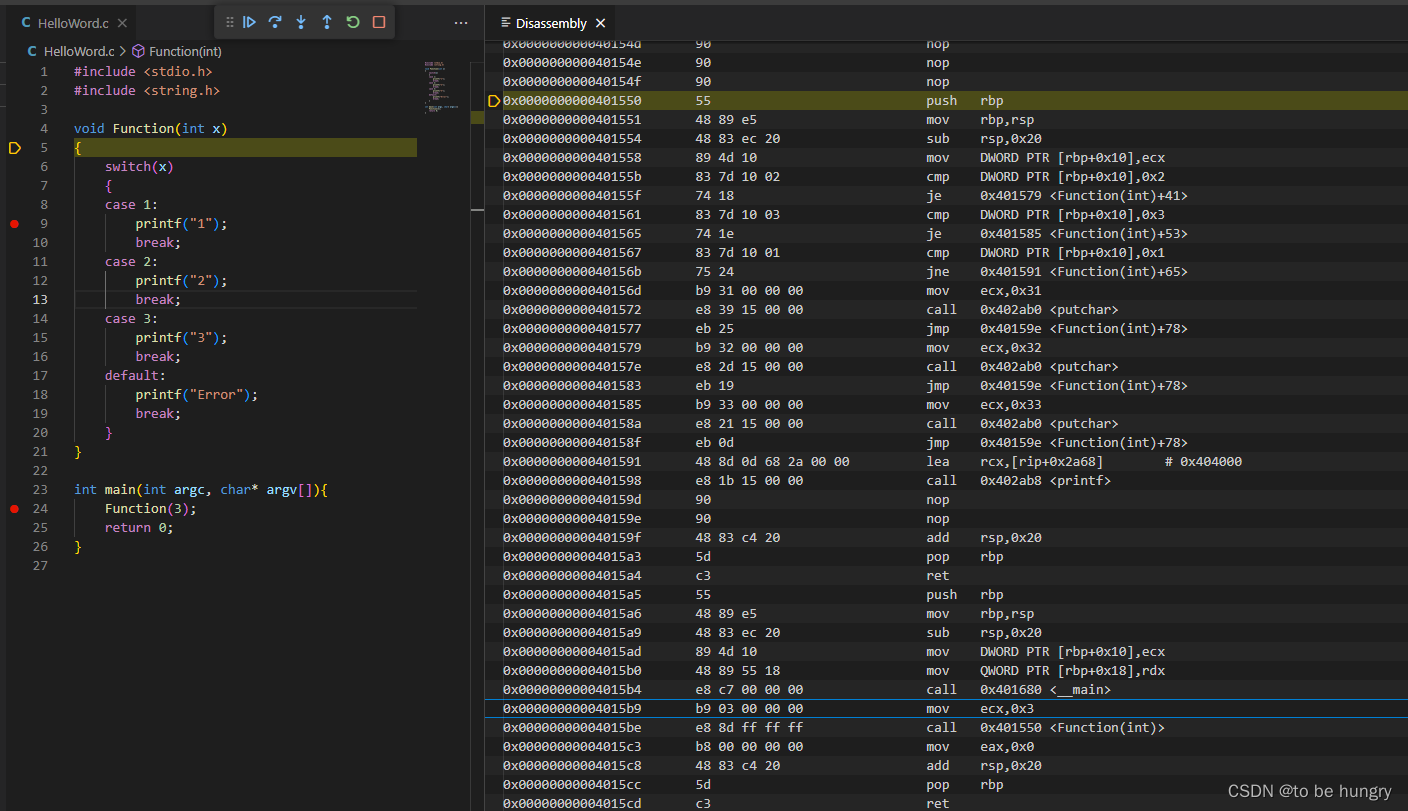
Task: Click the 'Function(3);' call
Action: coord(151,509)
